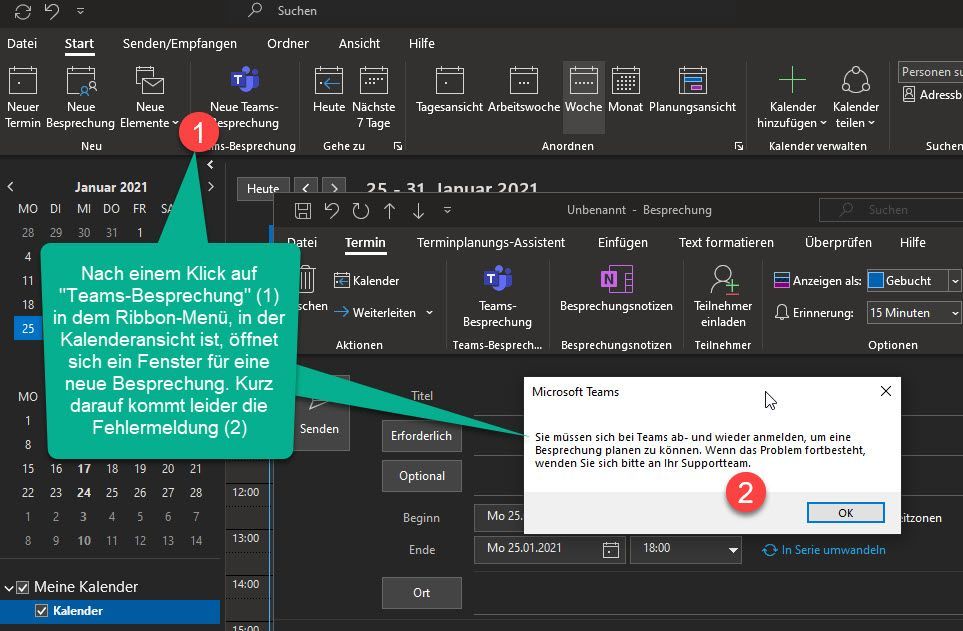This screenshot has width=963, height=631.
Task: Click Kalender in the Aktionen group
Action: 367,281
